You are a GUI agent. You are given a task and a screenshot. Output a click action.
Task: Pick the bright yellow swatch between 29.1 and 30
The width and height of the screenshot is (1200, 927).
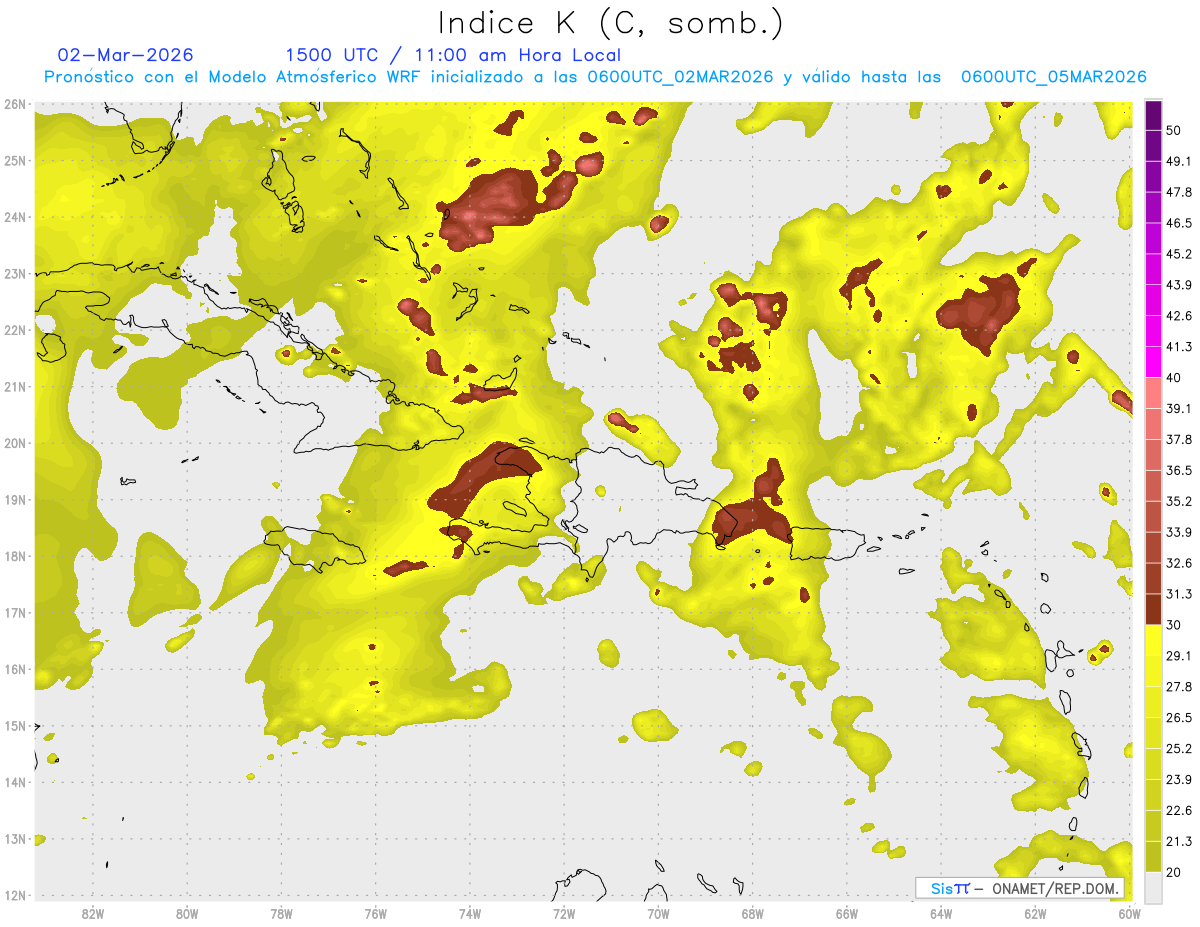click(1153, 640)
